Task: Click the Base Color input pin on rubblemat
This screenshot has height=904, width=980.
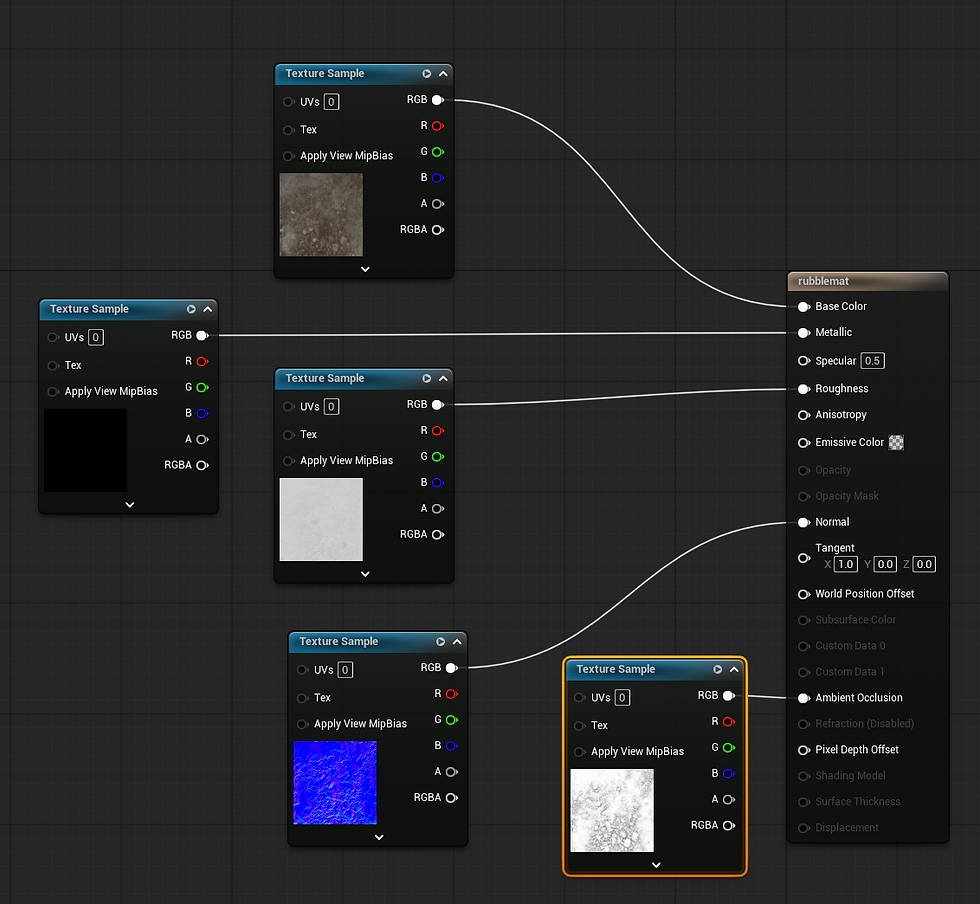Action: [x=804, y=306]
